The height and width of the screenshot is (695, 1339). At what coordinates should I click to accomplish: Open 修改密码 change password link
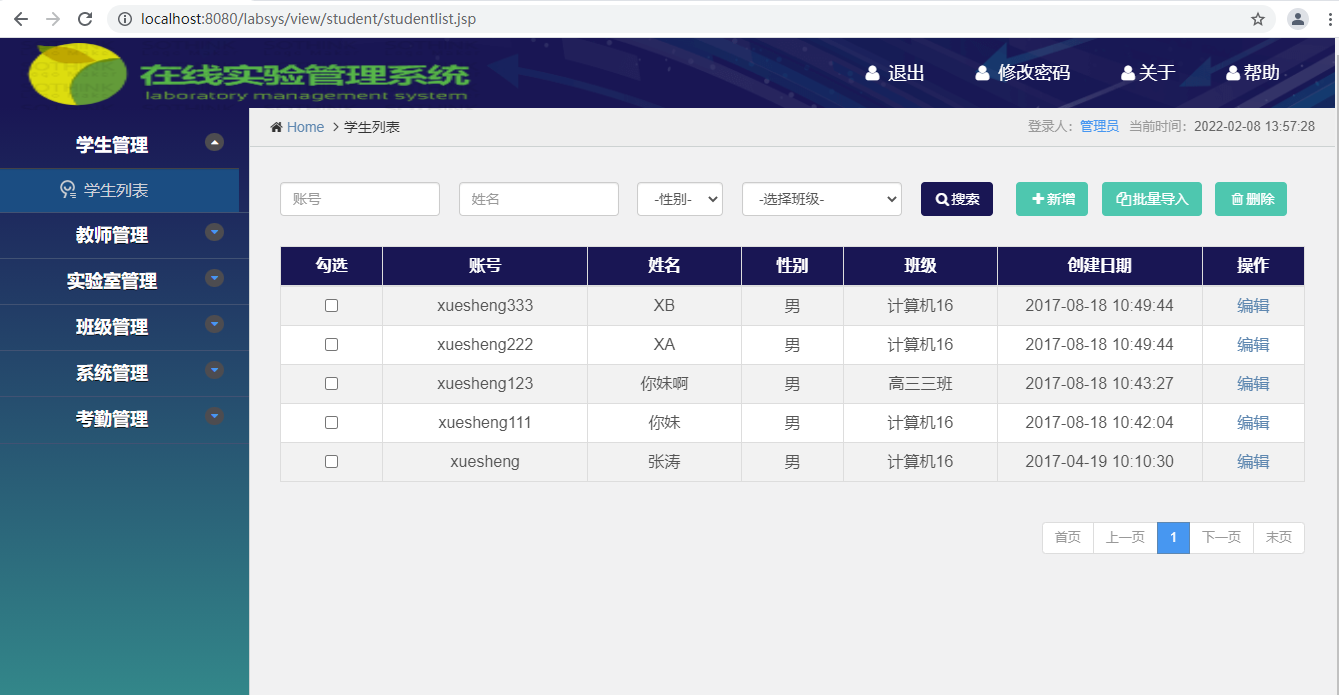[x=1034, y=73]
